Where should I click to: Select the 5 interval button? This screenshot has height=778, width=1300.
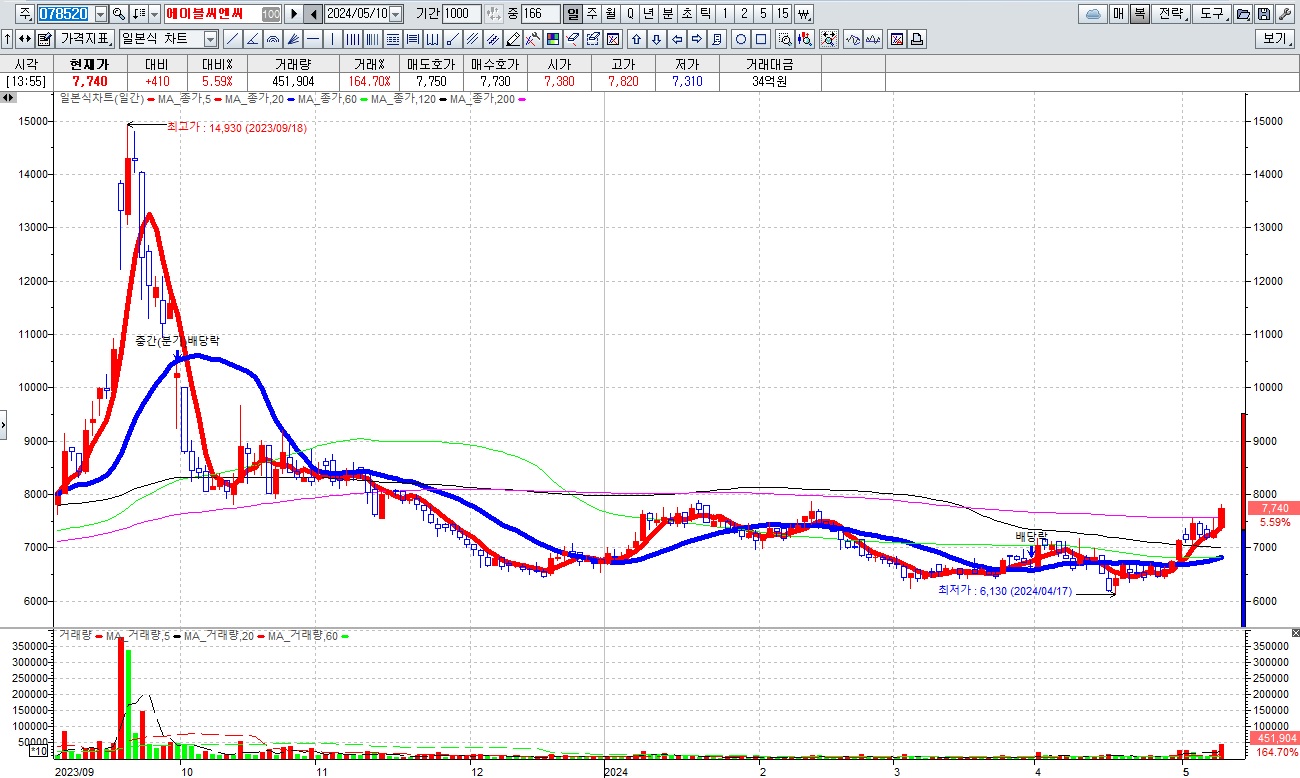[763, 14]
